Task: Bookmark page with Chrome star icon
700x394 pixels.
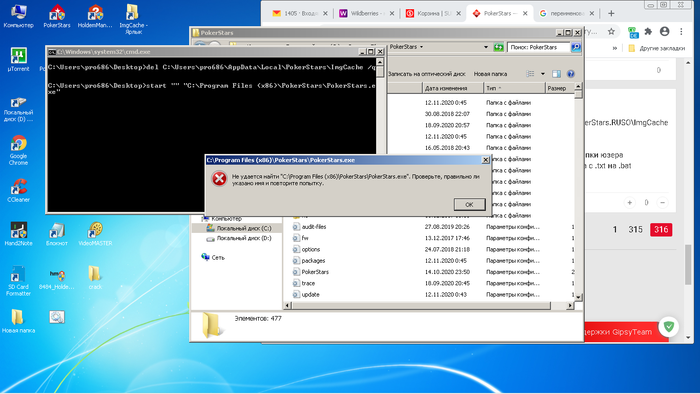Action: (x=611, y=31)
